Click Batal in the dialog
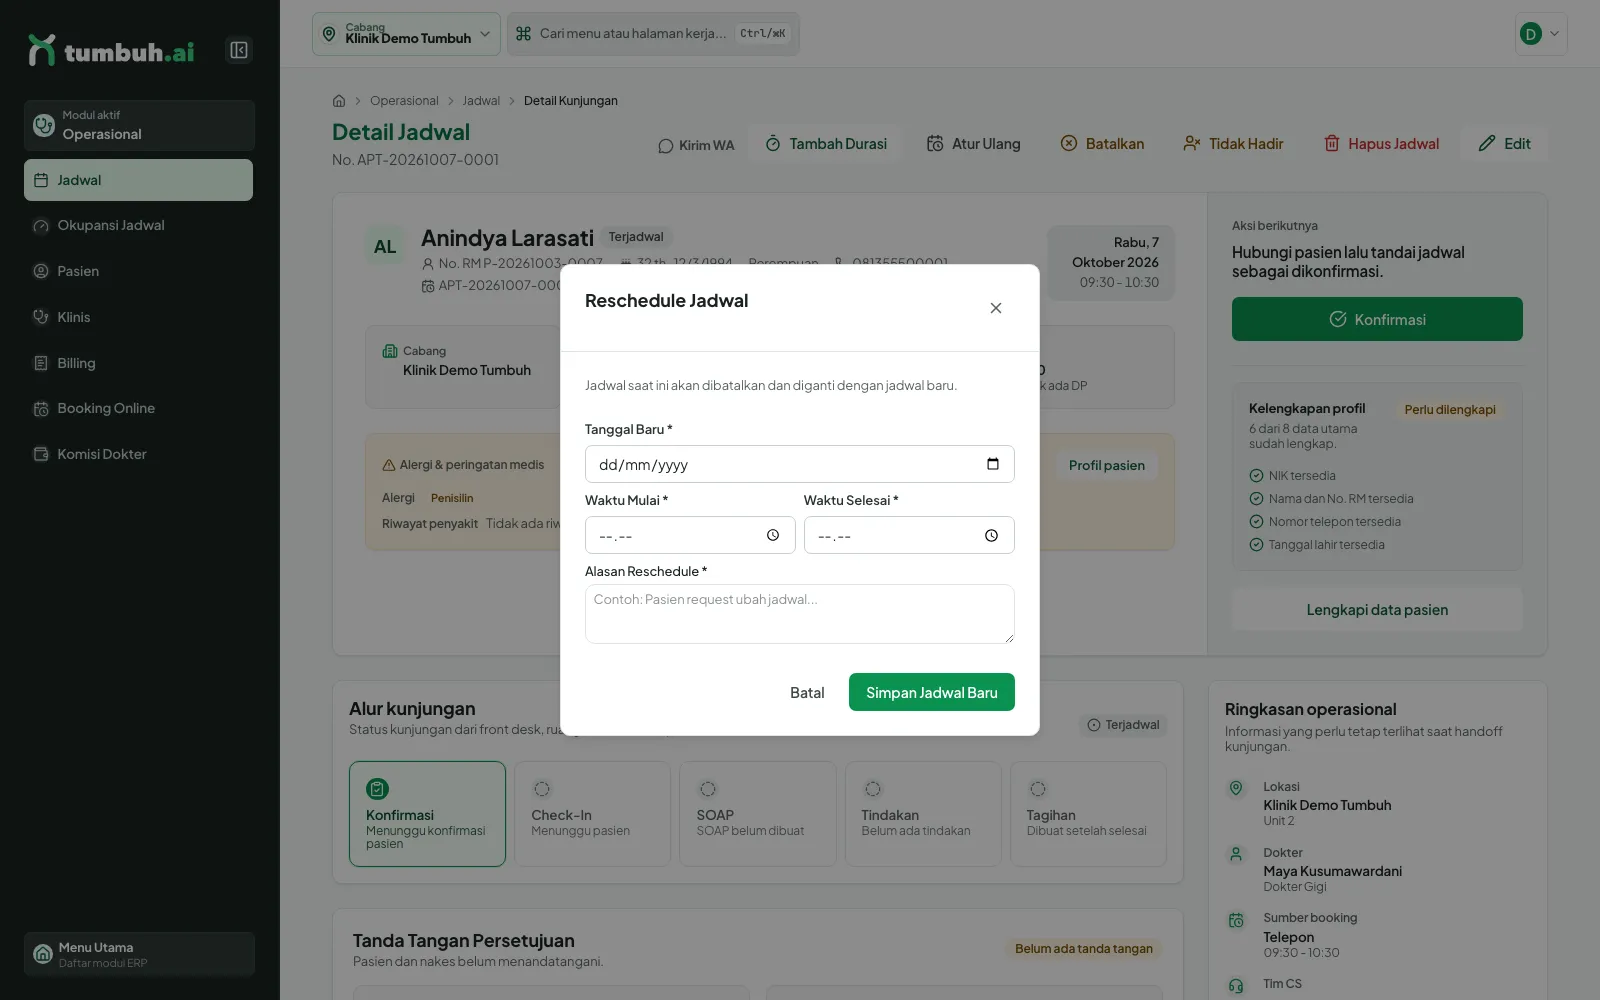 [807, 692]
